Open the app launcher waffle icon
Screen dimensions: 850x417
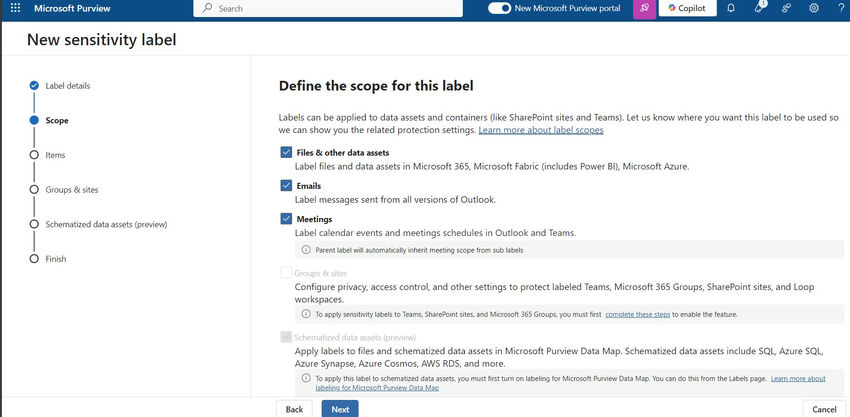[x=14, y=8]
